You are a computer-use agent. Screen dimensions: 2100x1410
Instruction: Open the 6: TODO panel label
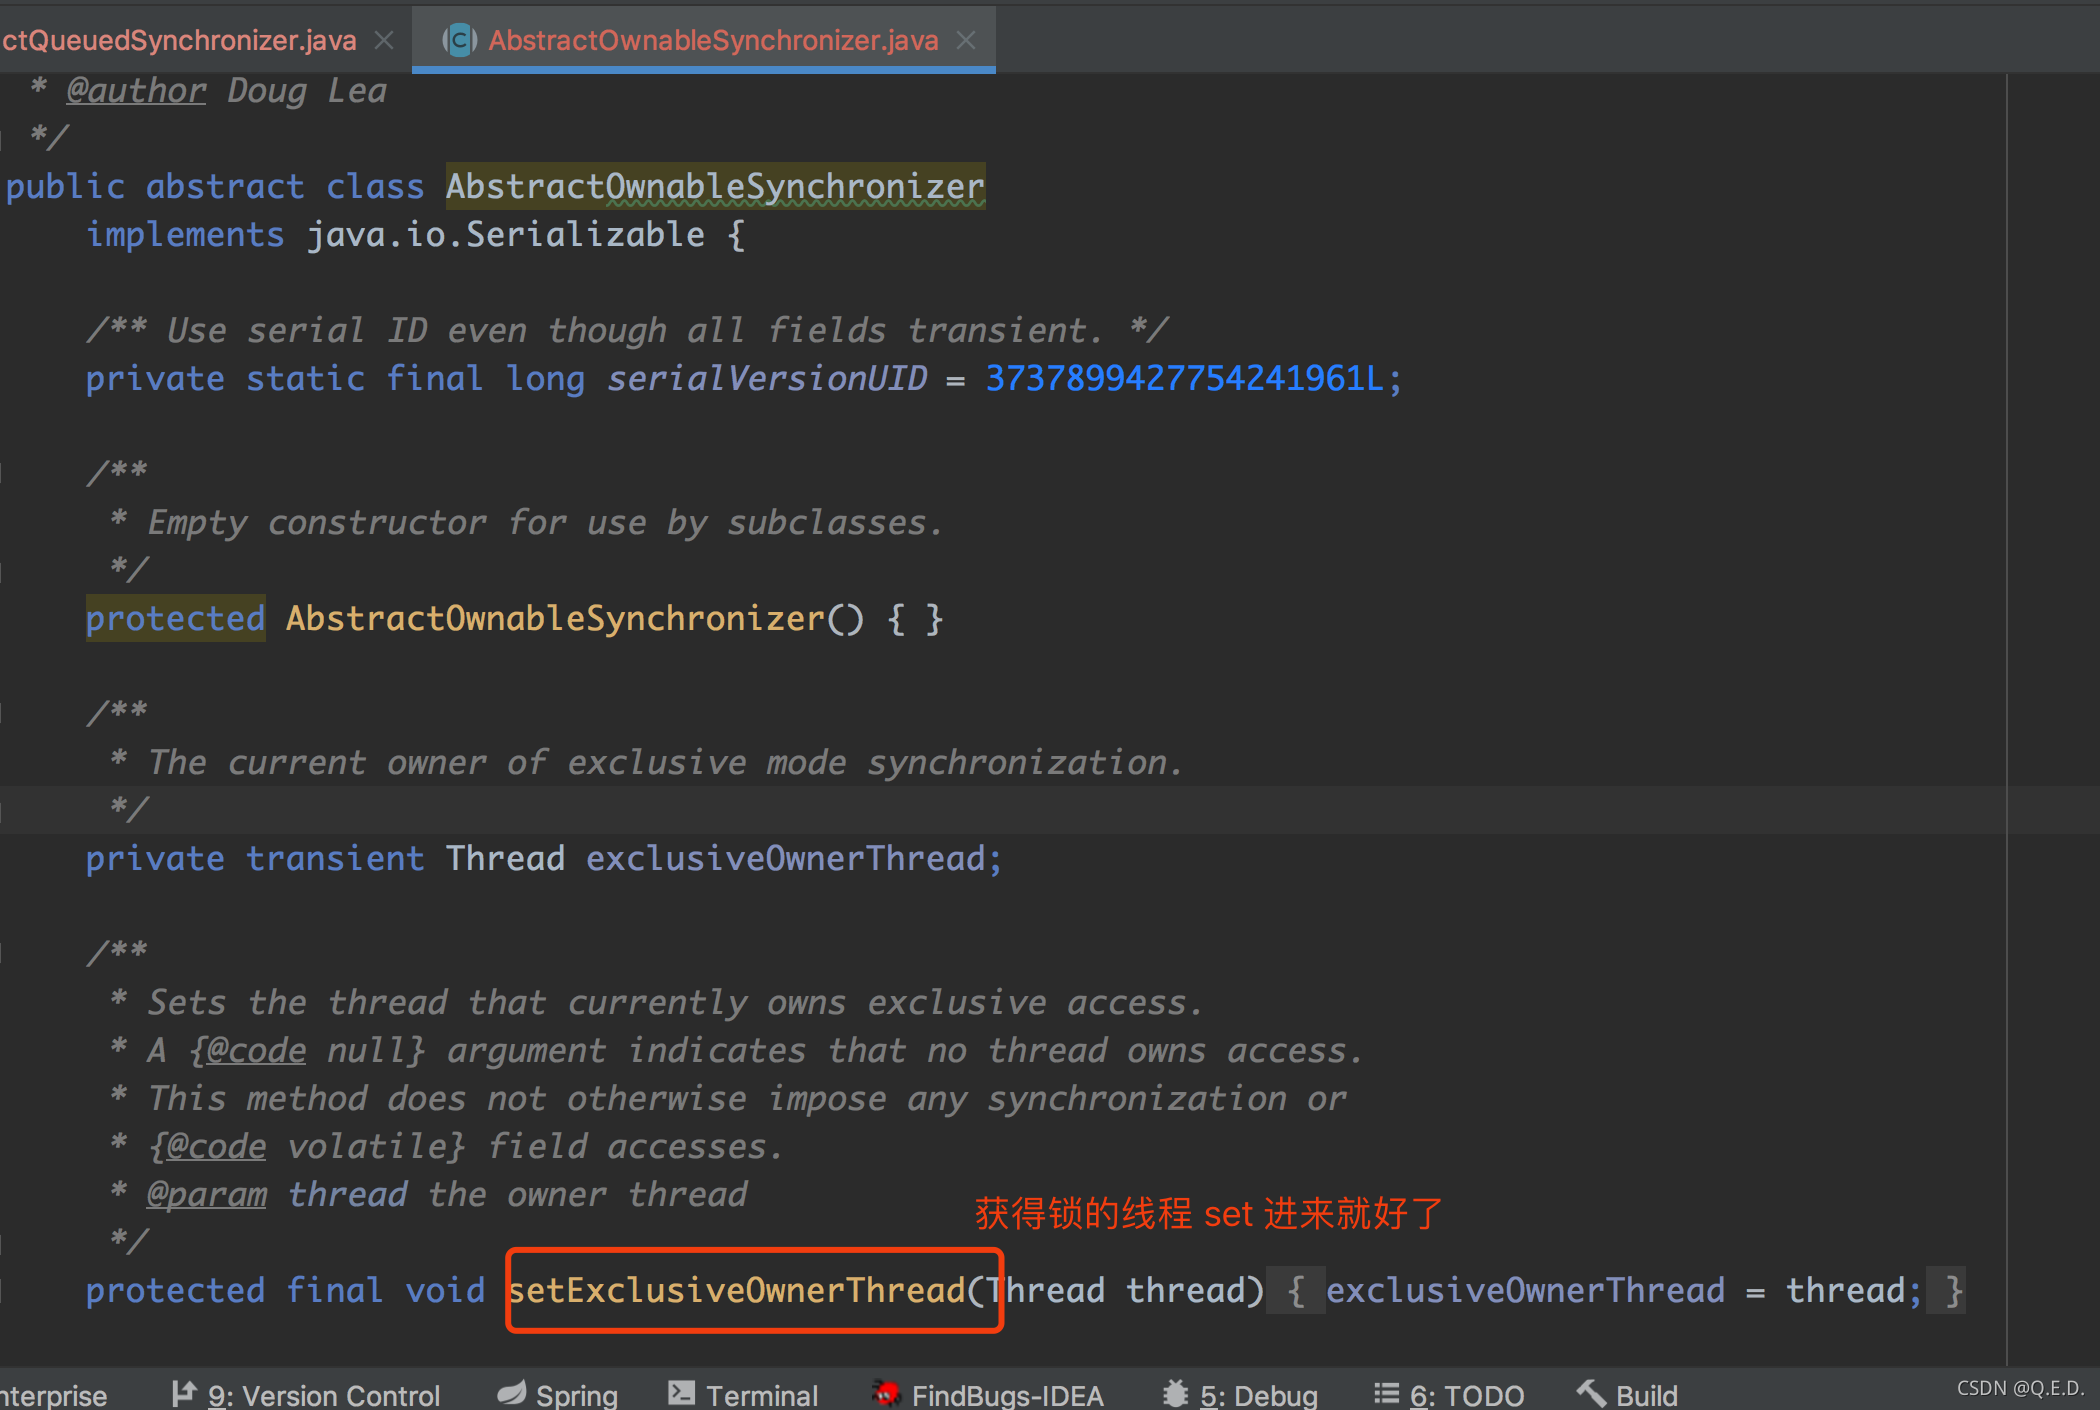pos(1467,1394)
